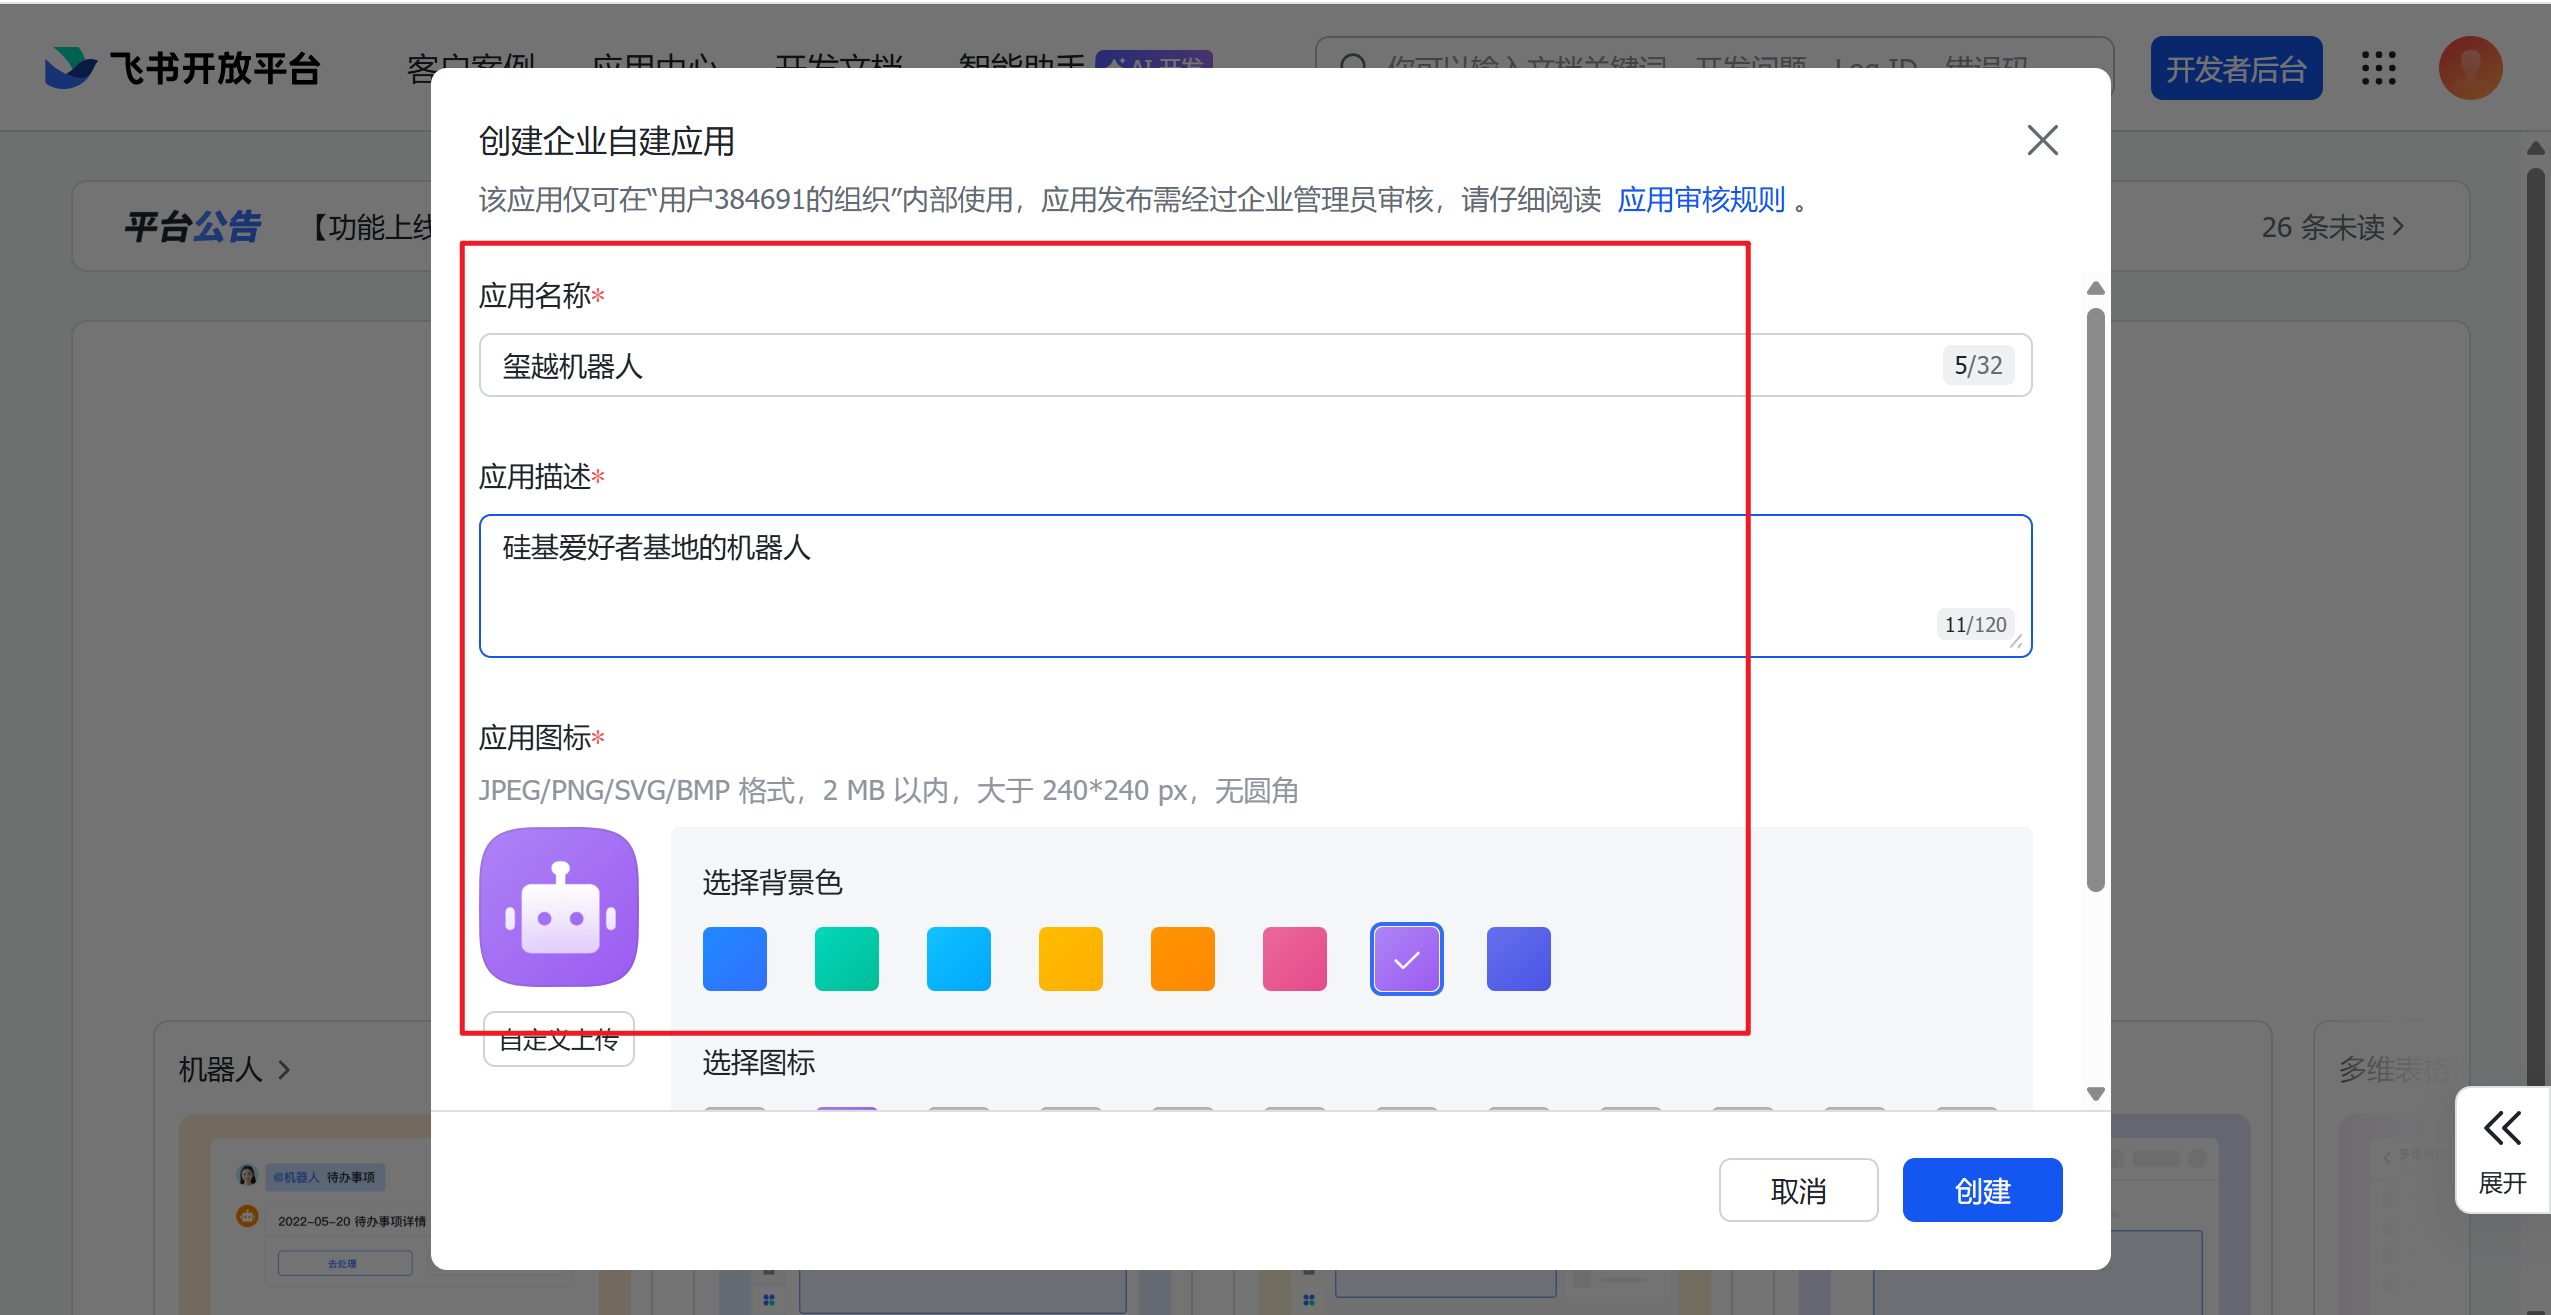This screenshot has width=2551, height=1315.
Task: Click the resize handle of description box
Action: 2017,642
